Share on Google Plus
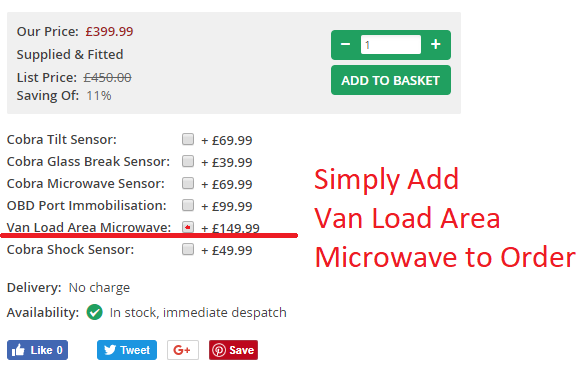This screenshot has height=382, width=588. click(x=183, y=350)
